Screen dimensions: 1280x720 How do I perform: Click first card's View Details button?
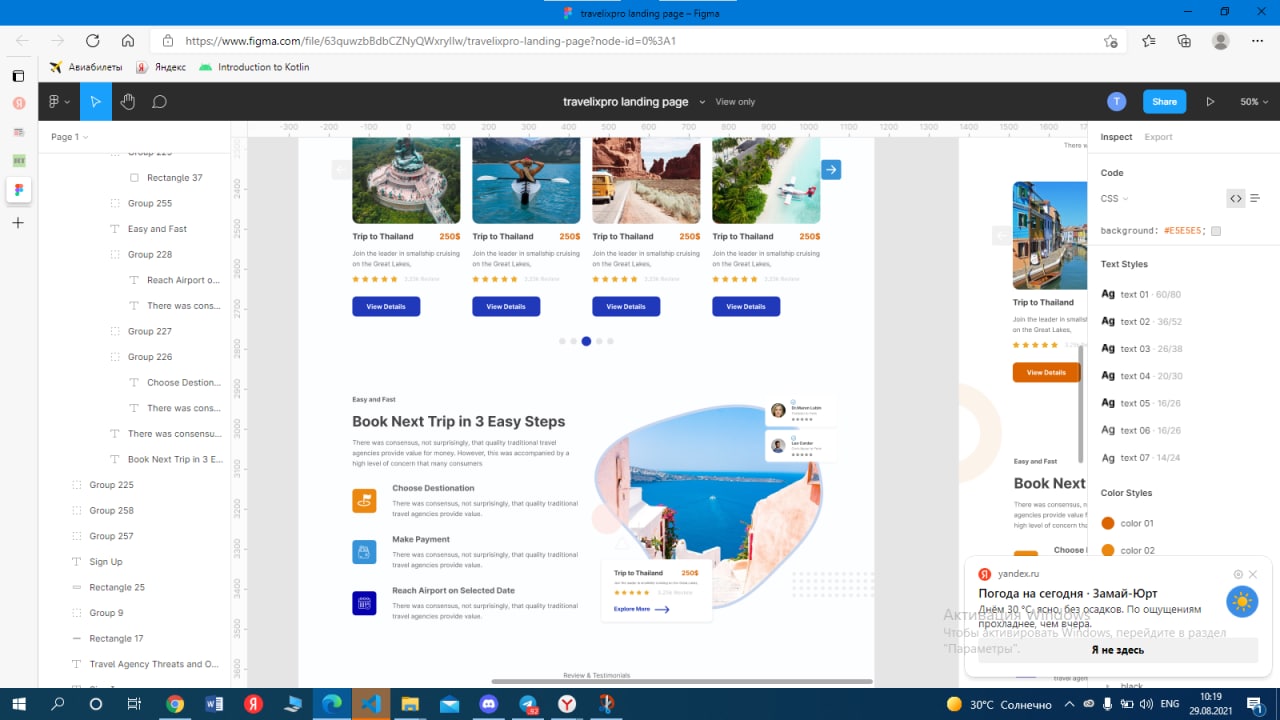coord(386,306)
